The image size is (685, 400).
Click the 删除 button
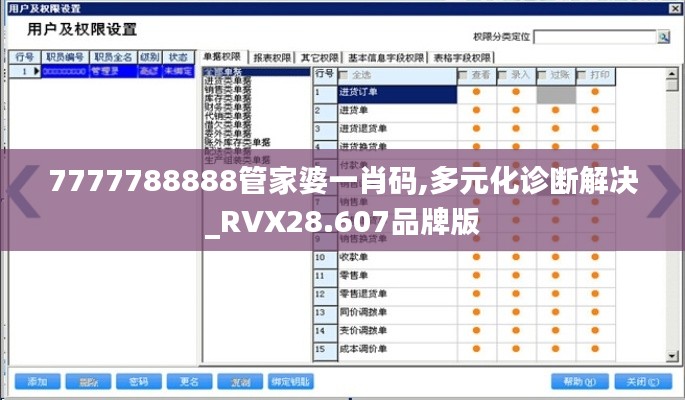[88, 382]
